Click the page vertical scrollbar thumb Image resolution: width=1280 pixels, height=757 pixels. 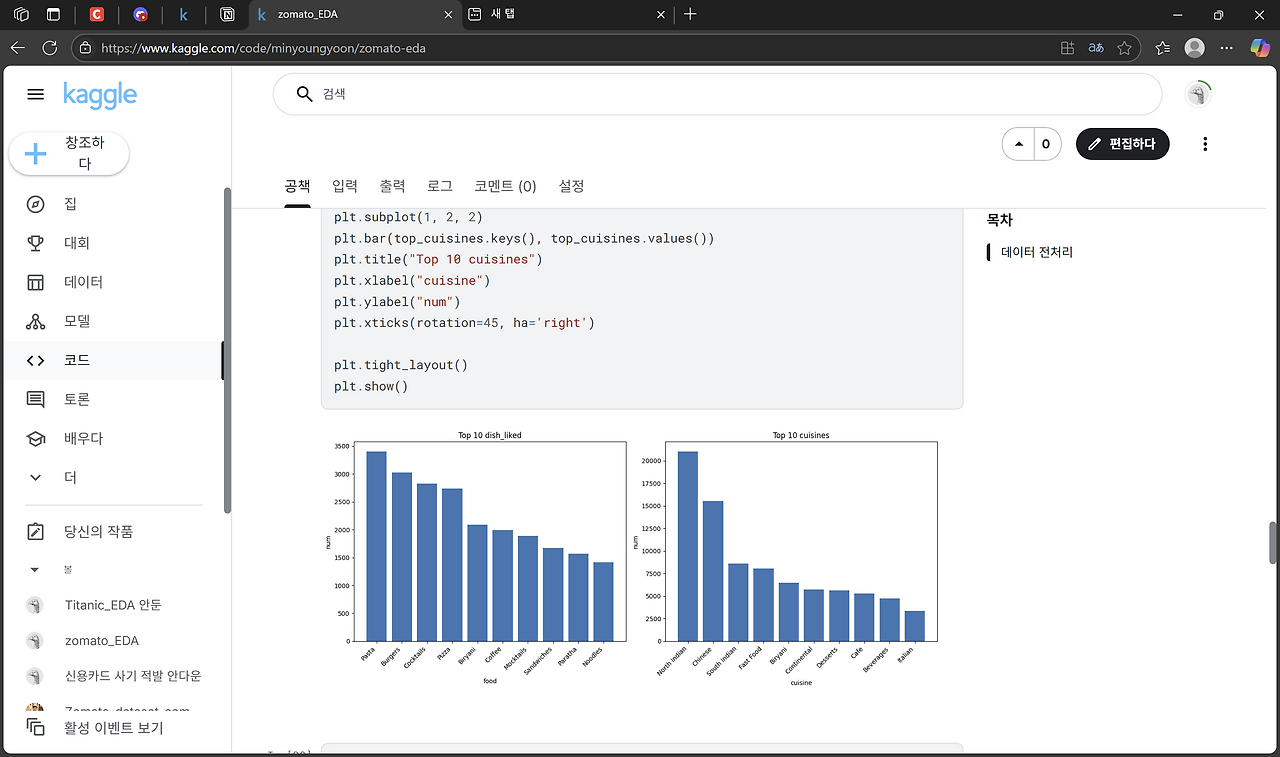1273,542
